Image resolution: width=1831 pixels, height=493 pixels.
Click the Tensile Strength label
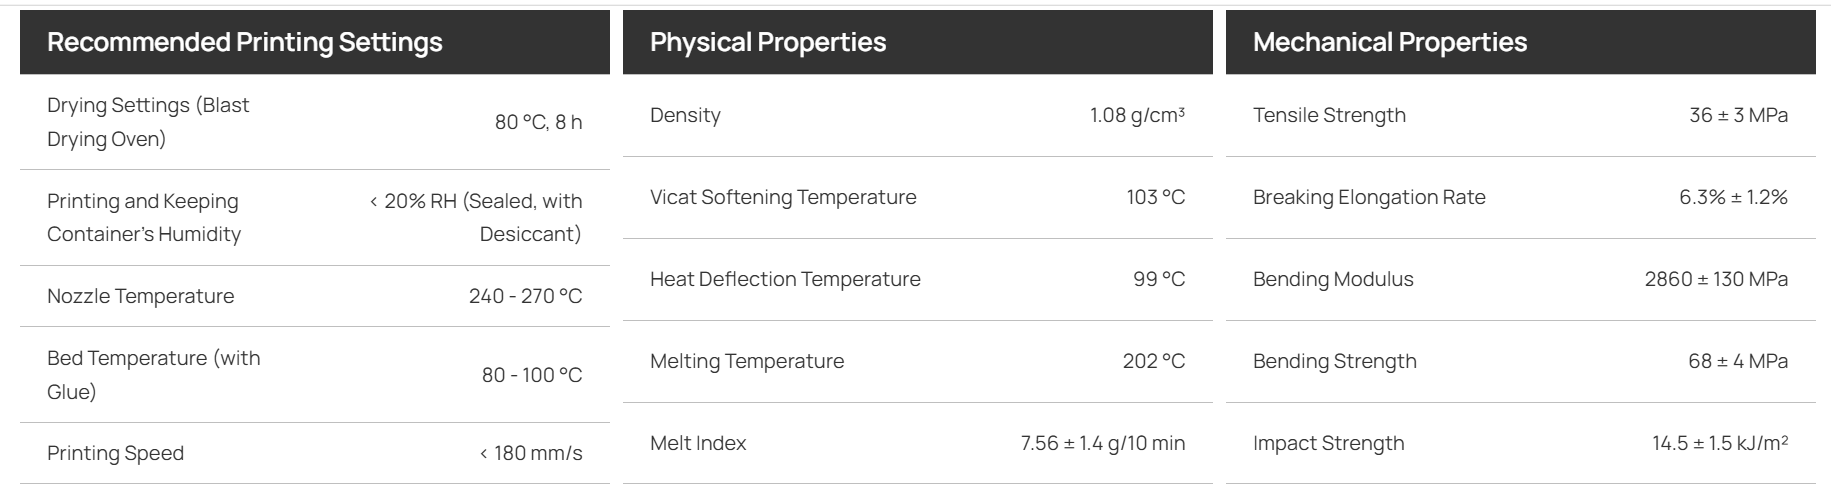1329,115
